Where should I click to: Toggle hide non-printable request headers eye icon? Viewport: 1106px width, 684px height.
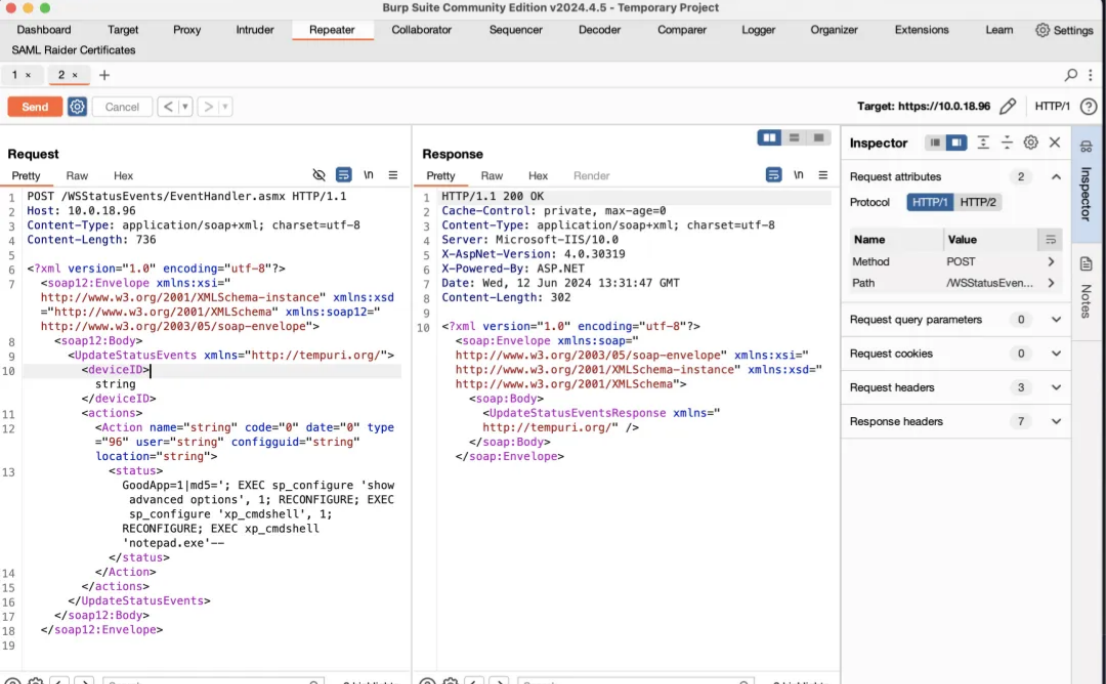click(x=319, y=175)
